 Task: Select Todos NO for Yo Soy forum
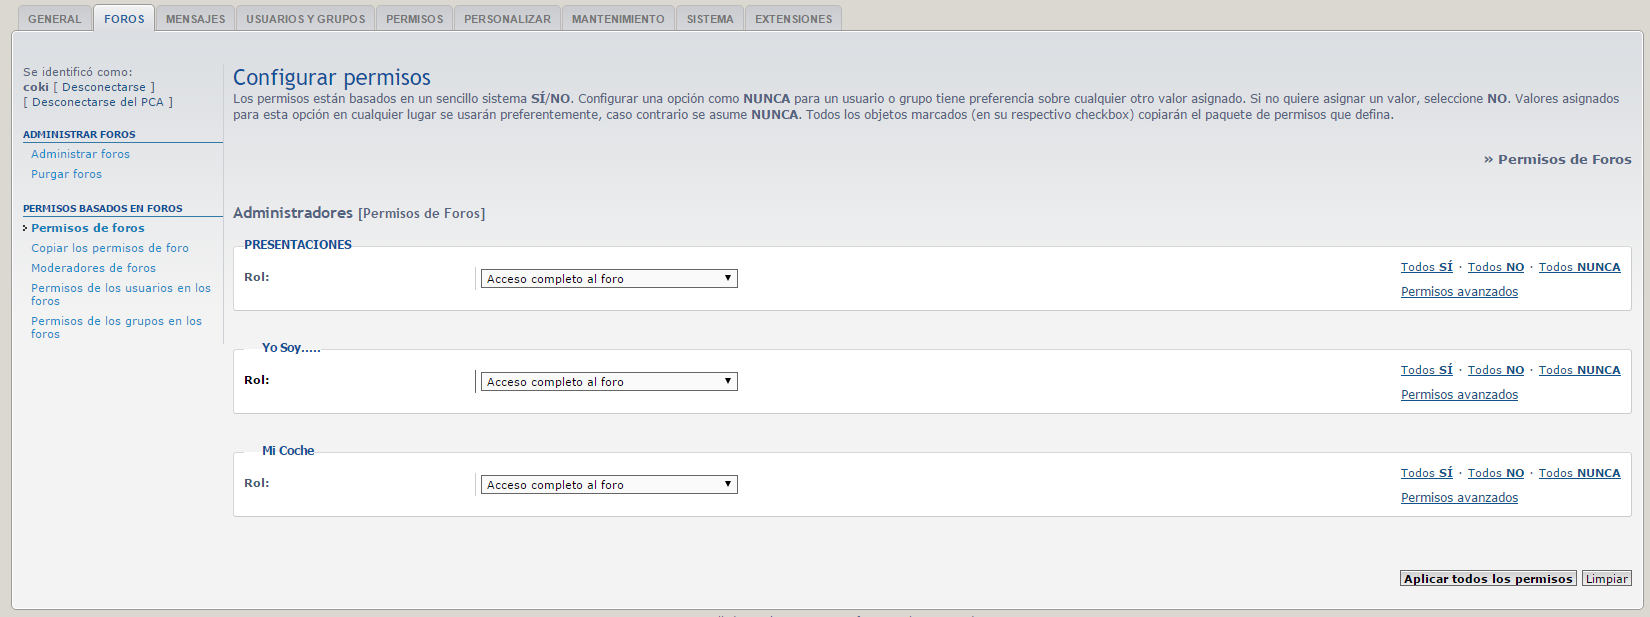pyautogui.click(x=1495, y=370)
